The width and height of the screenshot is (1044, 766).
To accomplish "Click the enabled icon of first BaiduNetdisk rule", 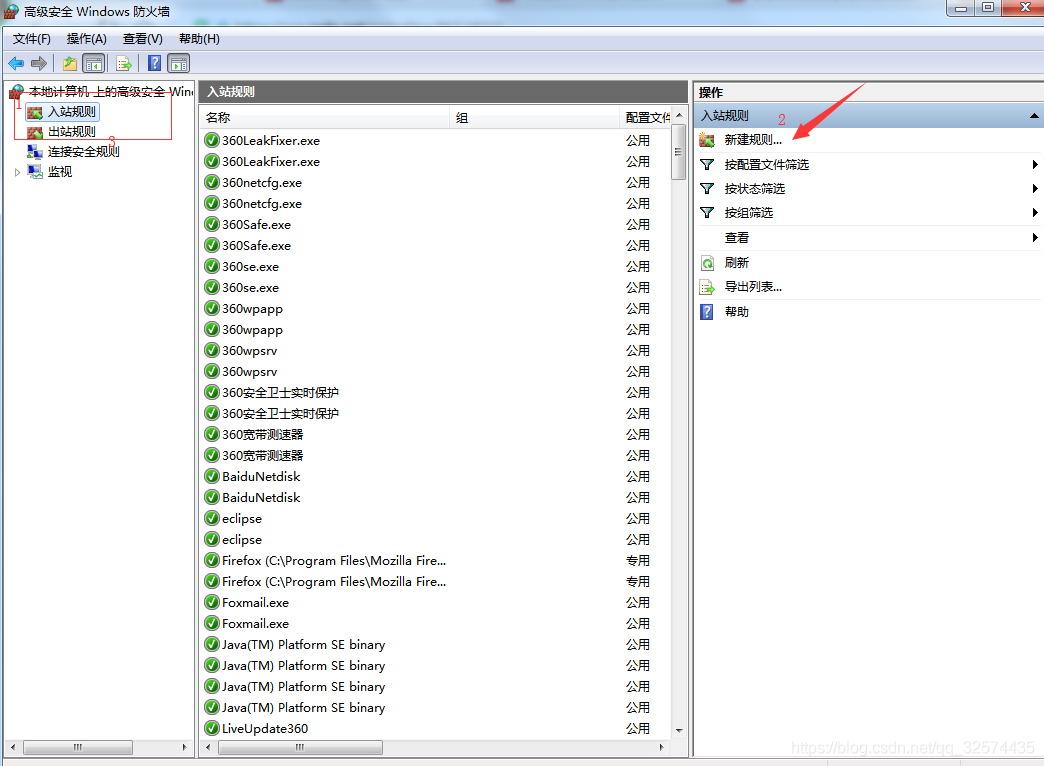I will click(212, 476).
